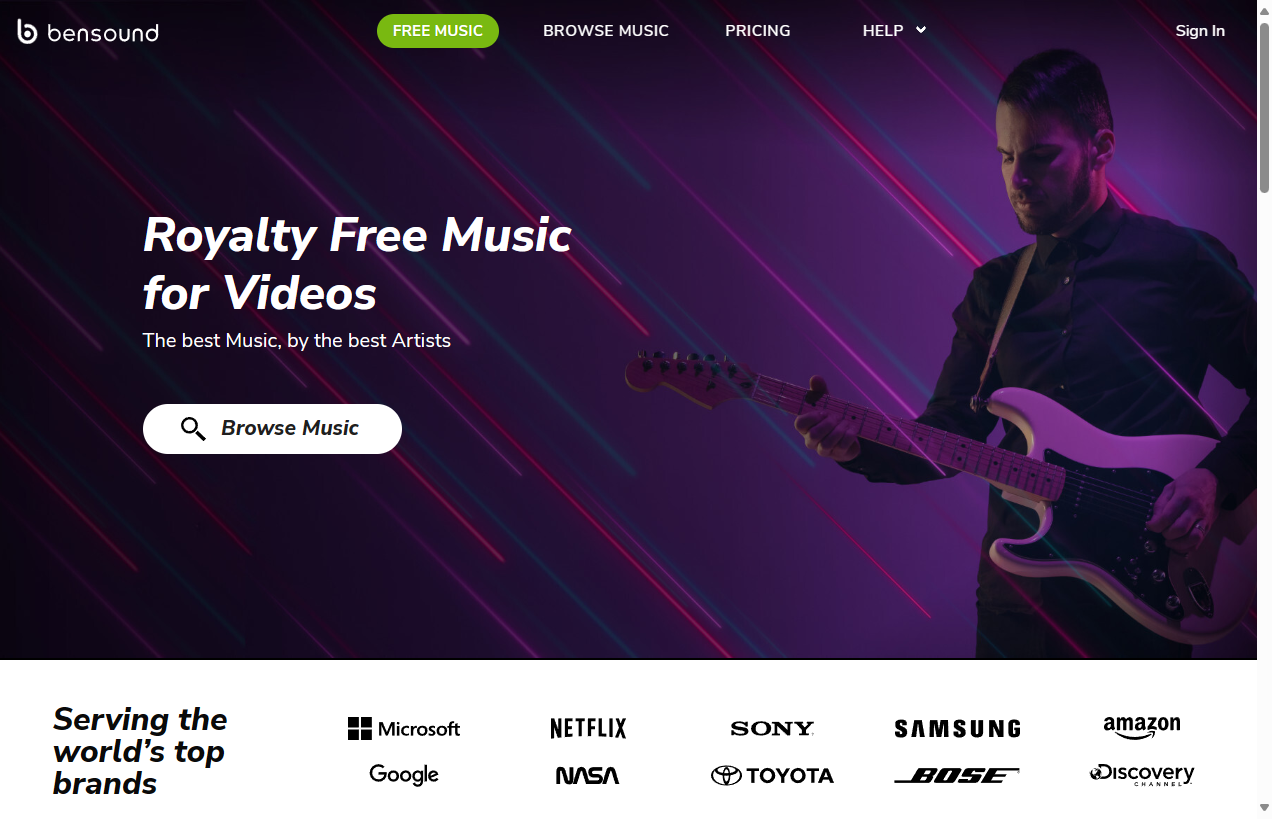Image resolution: width=1272 pixels, height=819 pixels.
Task: Click the Toyota brand logo
Action: tap(772, 775)
